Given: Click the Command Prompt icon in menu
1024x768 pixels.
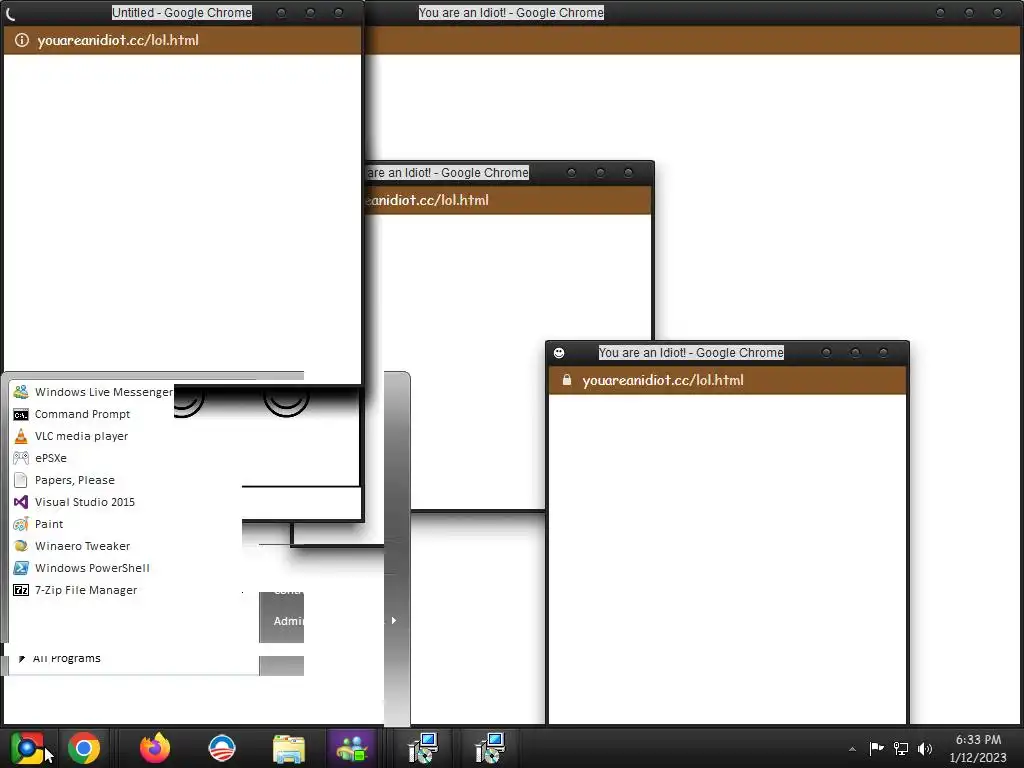Looking at the screenshot, I should [x=21, y=414].
